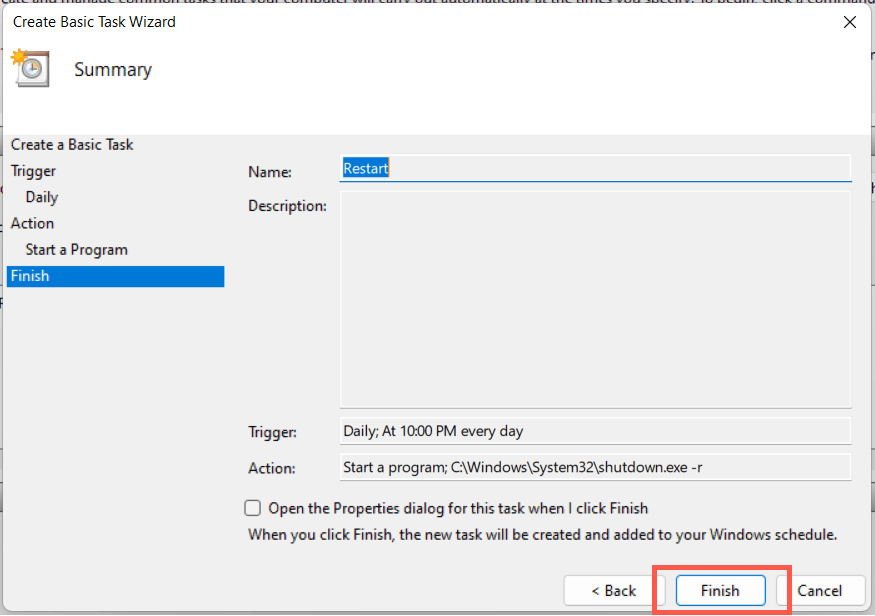The width and height of the screenshot is (875, 616).
Task: Click the Finish button to create task
Action: [720, 590]
